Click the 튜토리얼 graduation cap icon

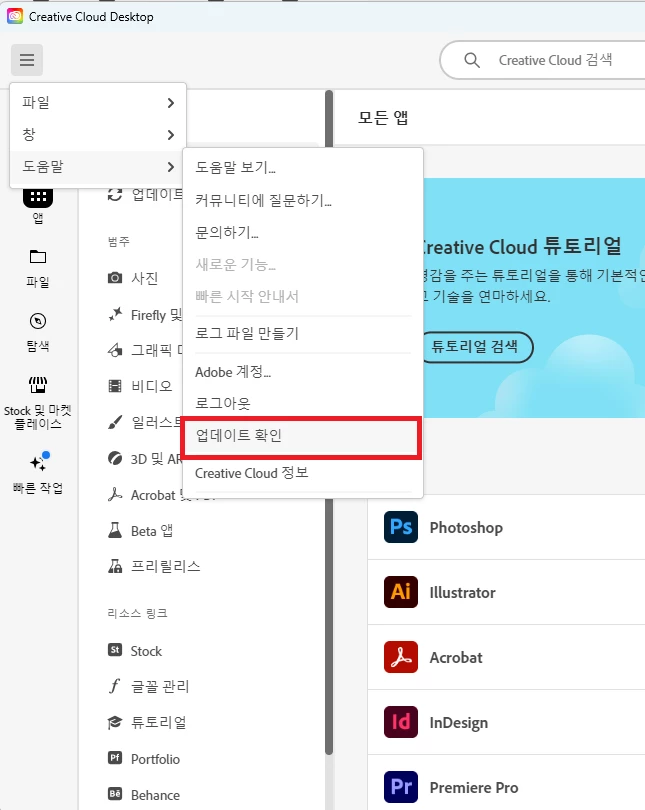tap(115, 722)
